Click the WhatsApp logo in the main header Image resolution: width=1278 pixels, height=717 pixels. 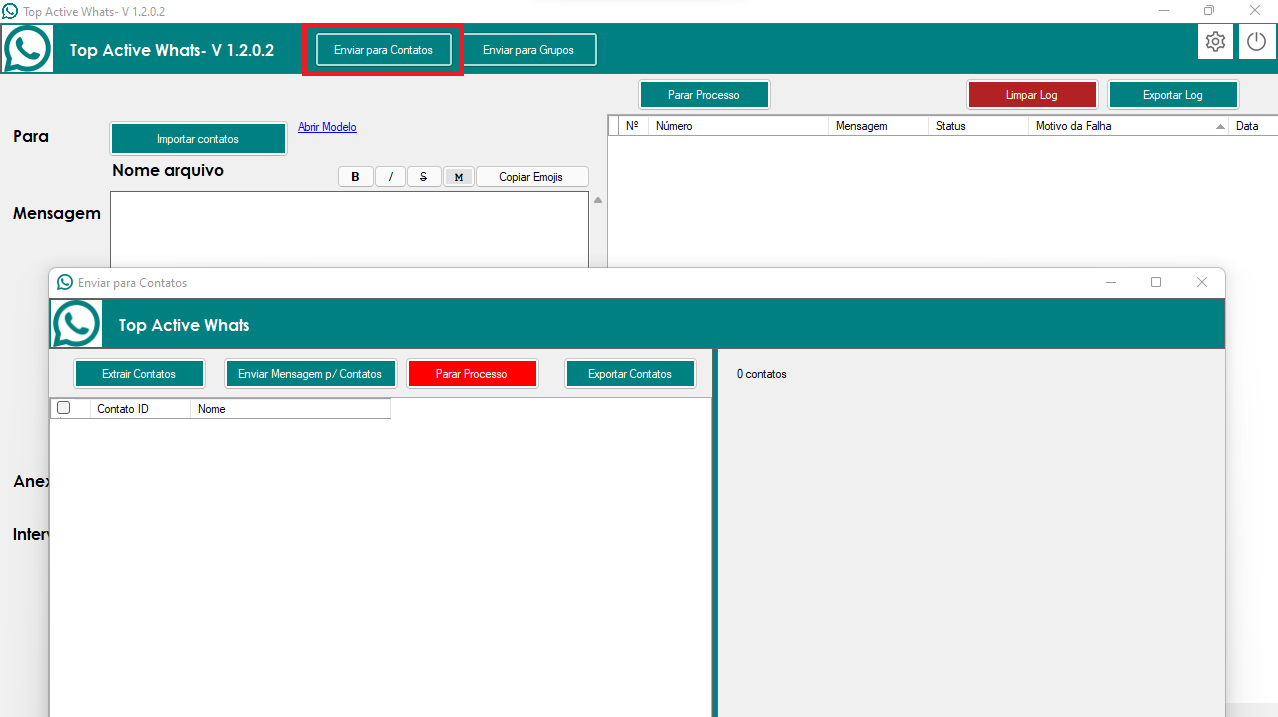click(x=27, y=48)
